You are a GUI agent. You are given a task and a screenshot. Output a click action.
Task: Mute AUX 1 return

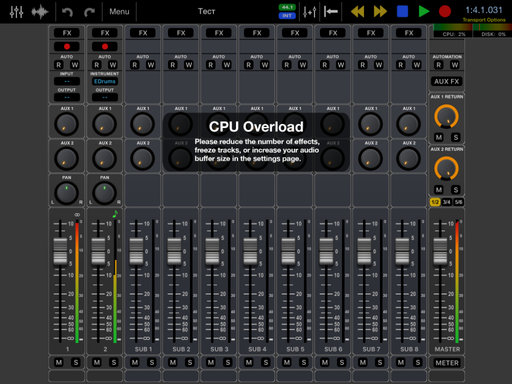click(439, 137)
